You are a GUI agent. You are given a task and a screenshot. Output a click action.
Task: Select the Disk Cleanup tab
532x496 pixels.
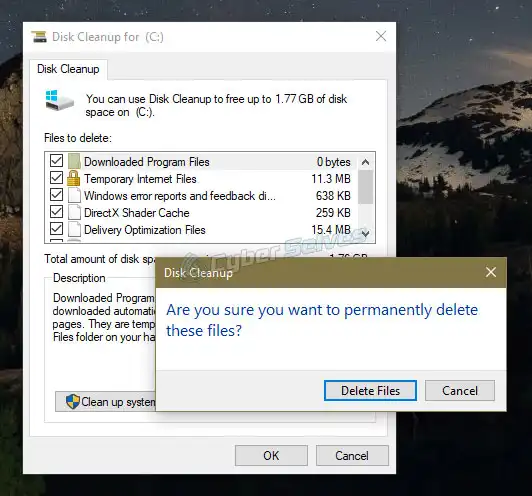[x=68, y=69]
